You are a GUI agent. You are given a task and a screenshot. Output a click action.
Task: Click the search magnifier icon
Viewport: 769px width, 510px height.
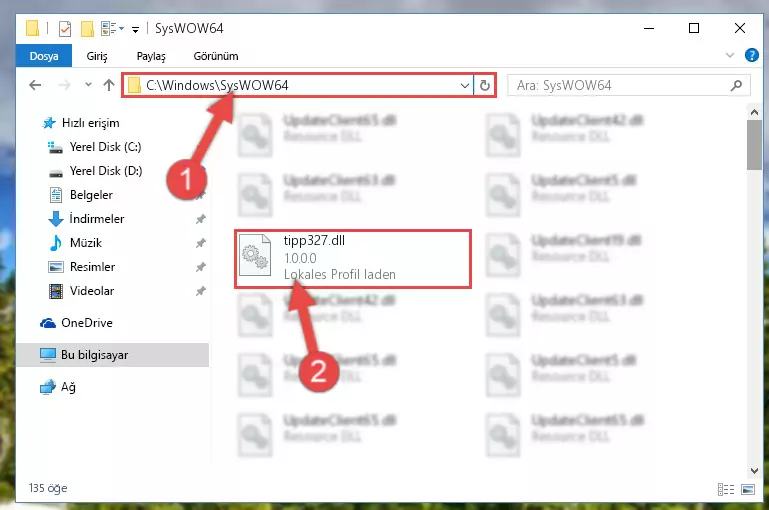(x=736, y=86)
